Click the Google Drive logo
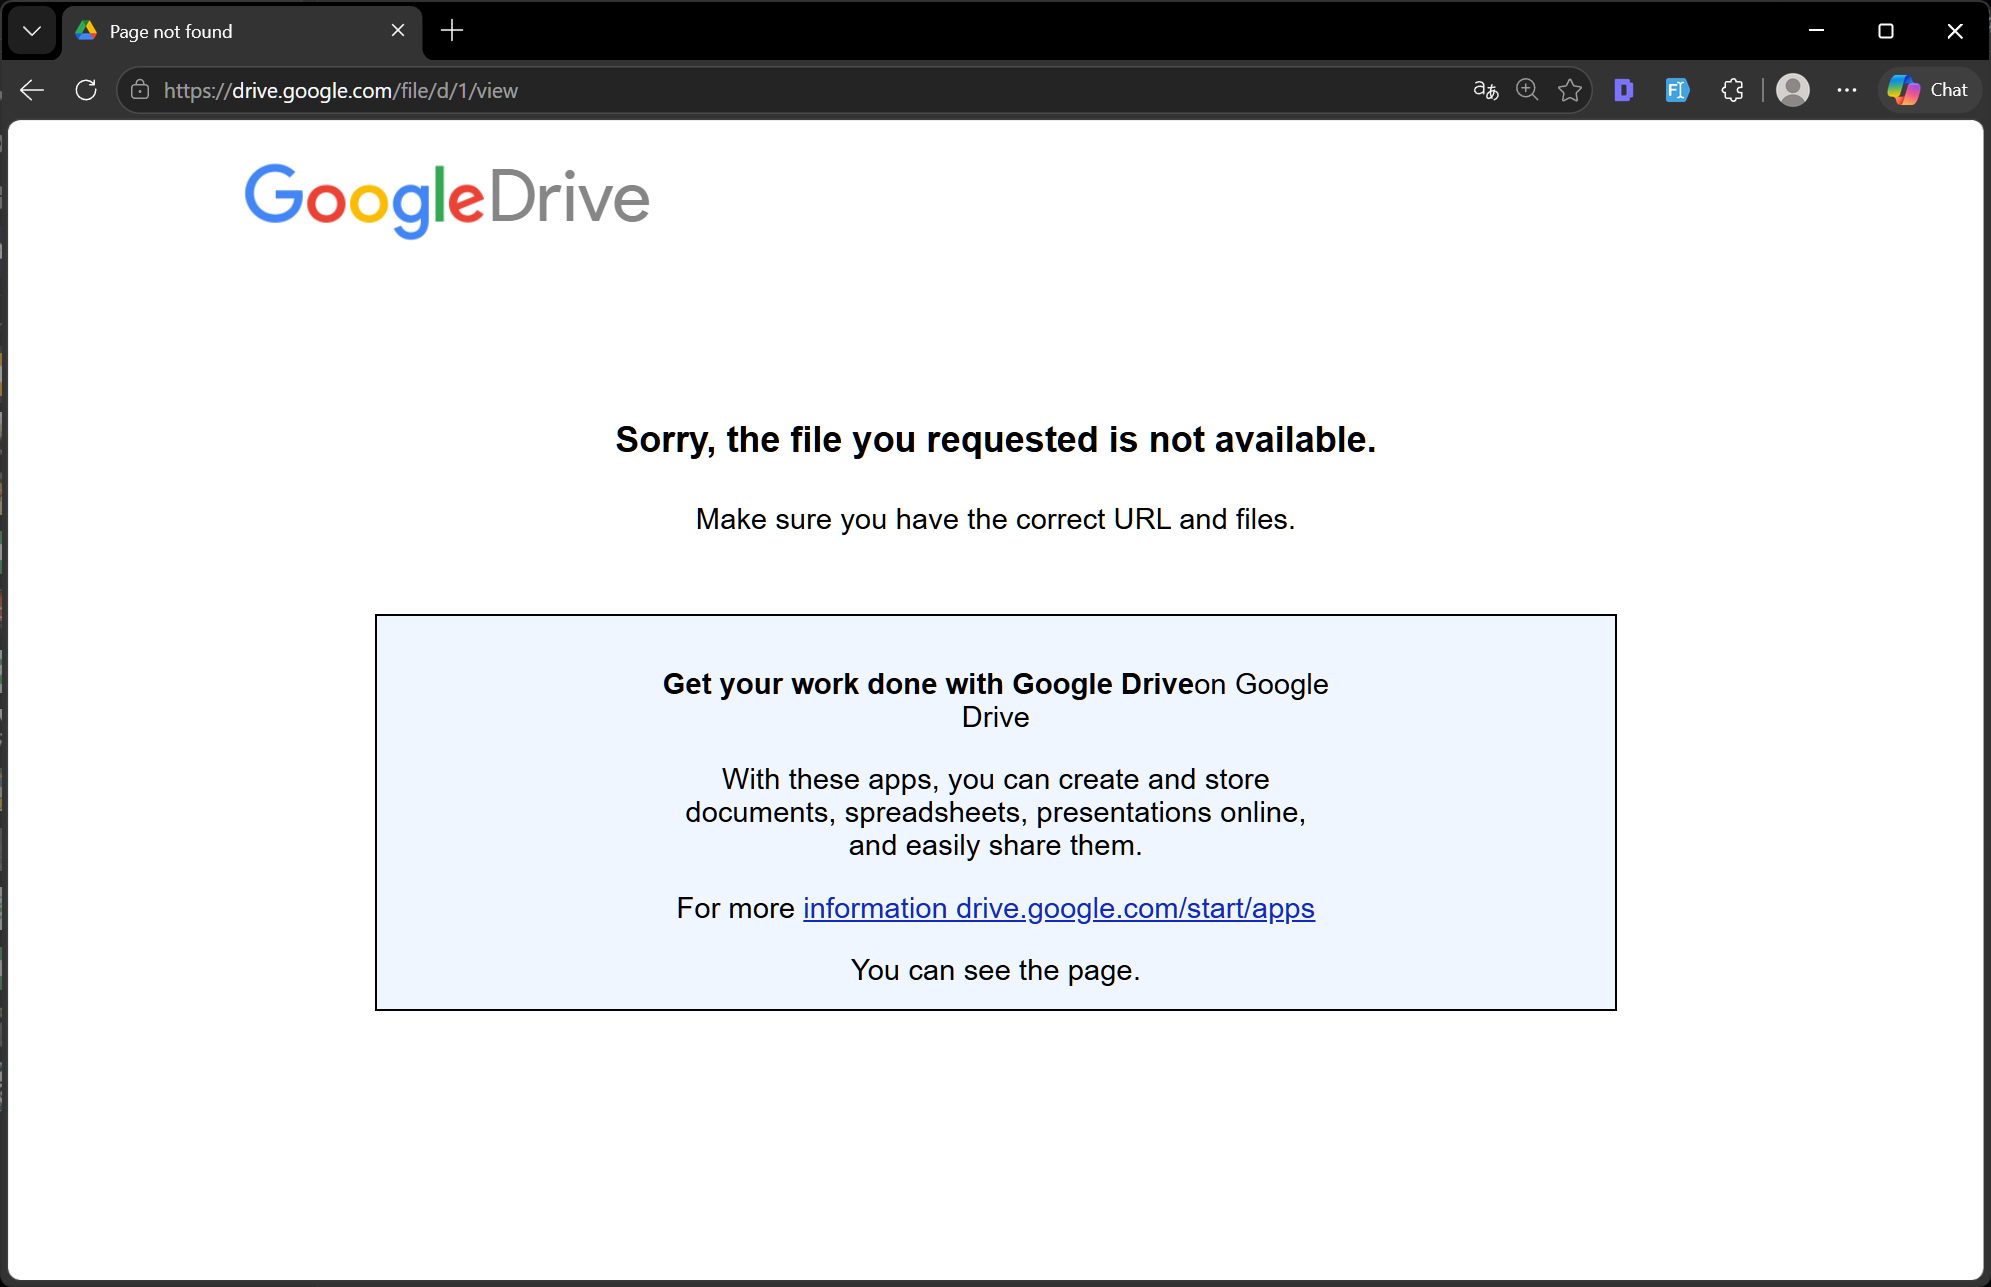 click(447, 199)
